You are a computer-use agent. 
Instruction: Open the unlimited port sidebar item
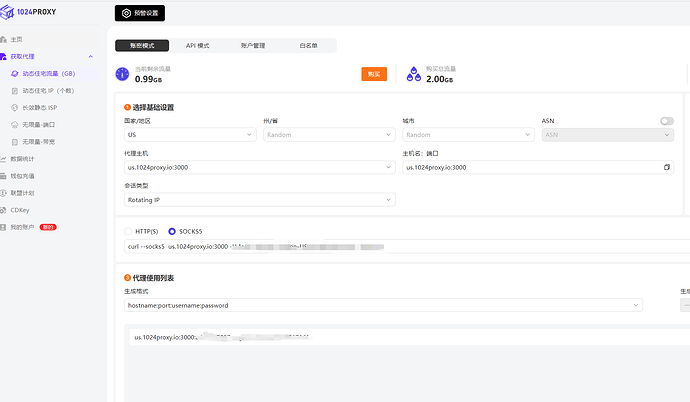point(39,124)
